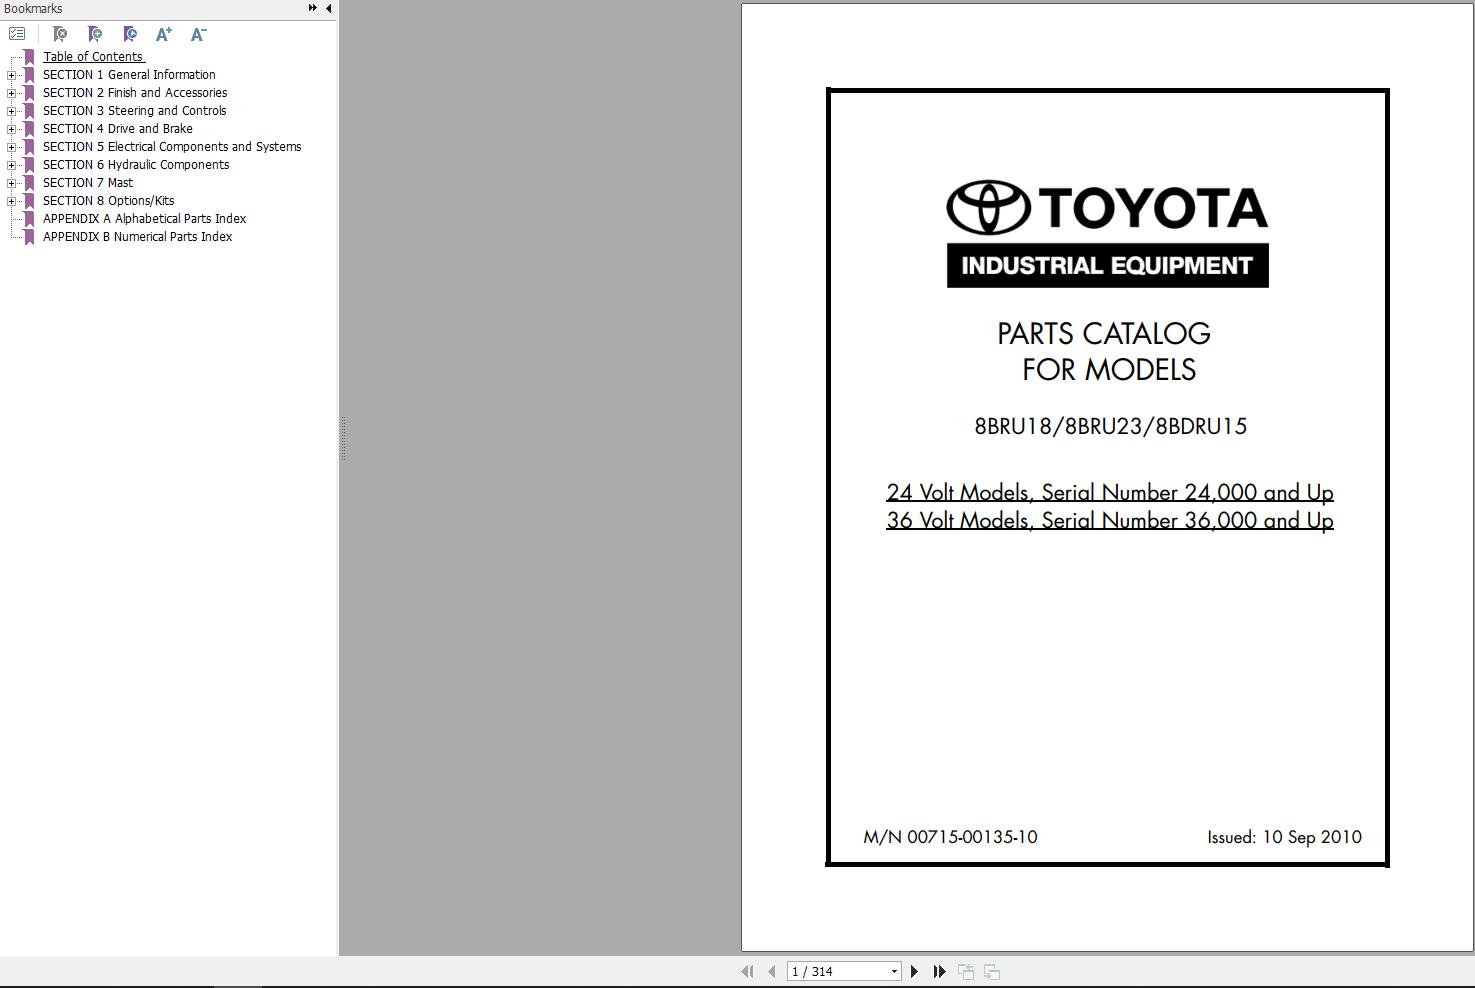Click the Bookmarks panel title

[x=33, y=9]
